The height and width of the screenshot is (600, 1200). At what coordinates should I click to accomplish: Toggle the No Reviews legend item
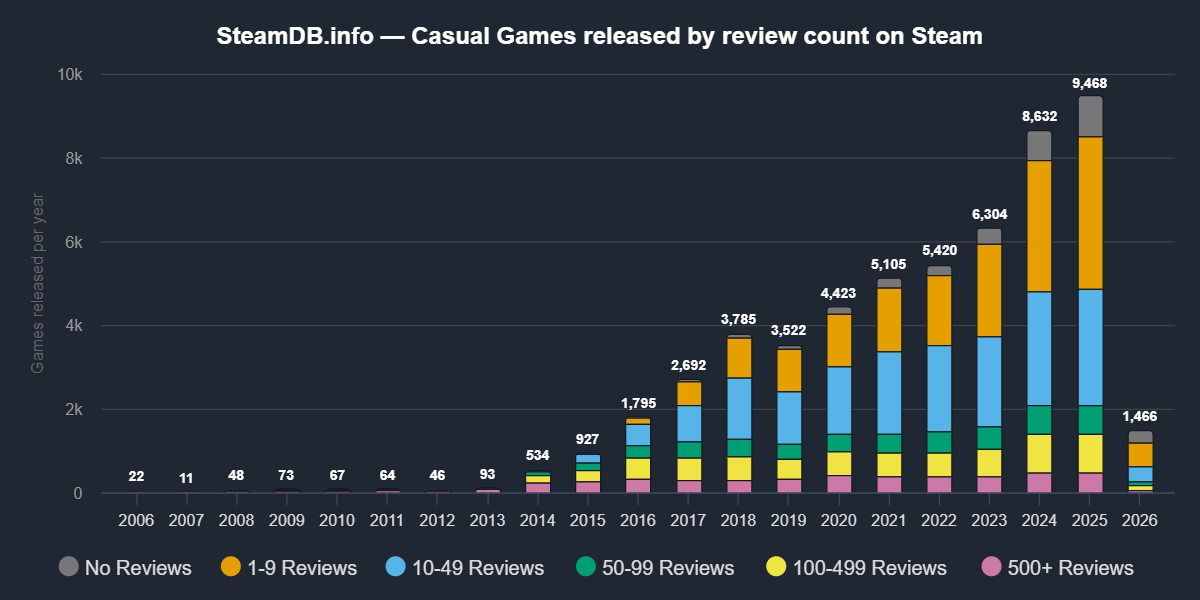pyautogui.click(x=138, y=568)
